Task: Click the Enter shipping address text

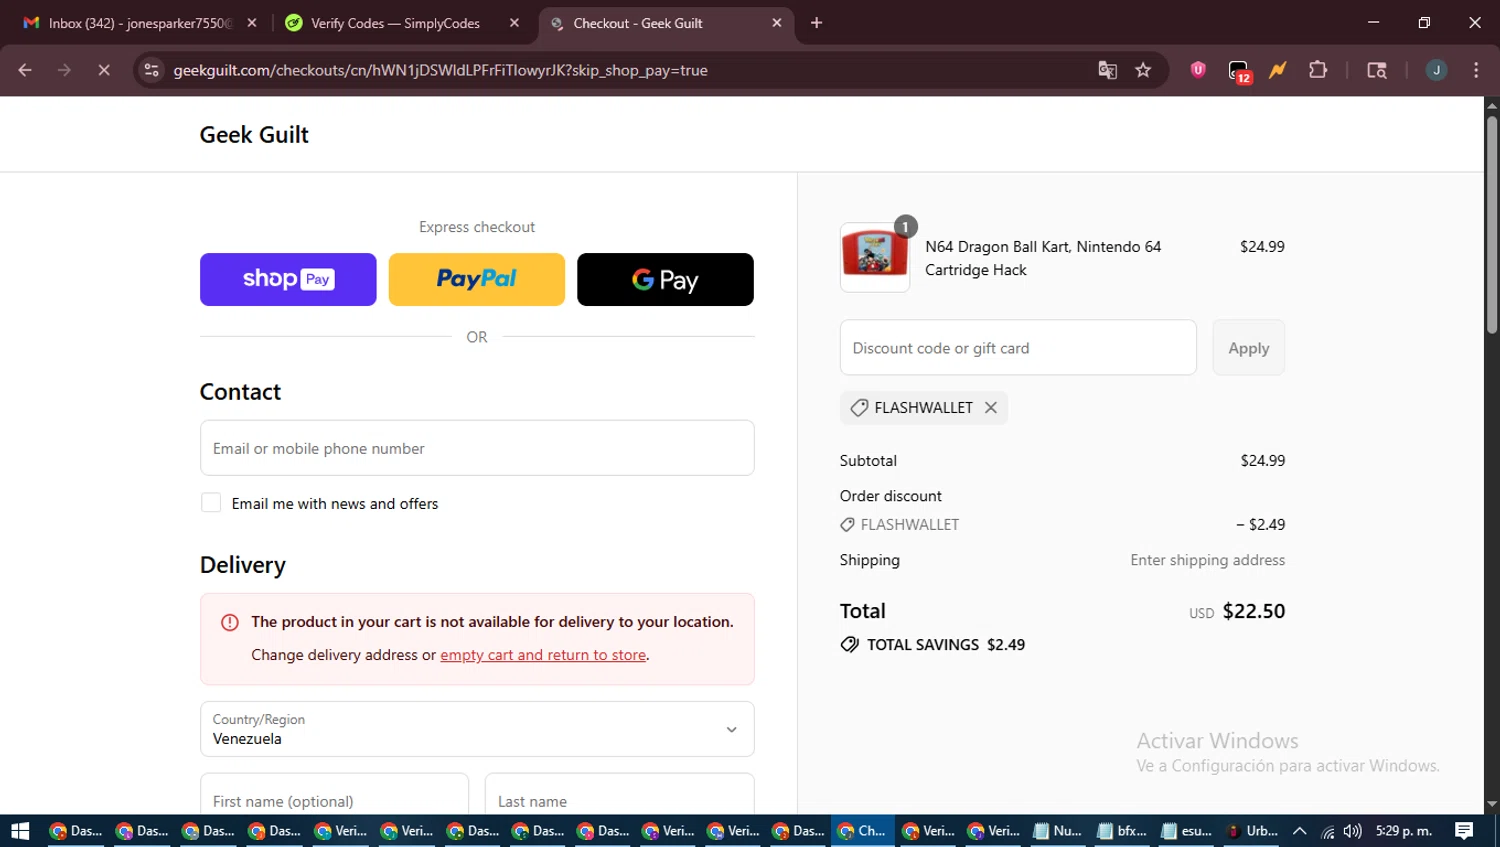Action: (1208, 560)
